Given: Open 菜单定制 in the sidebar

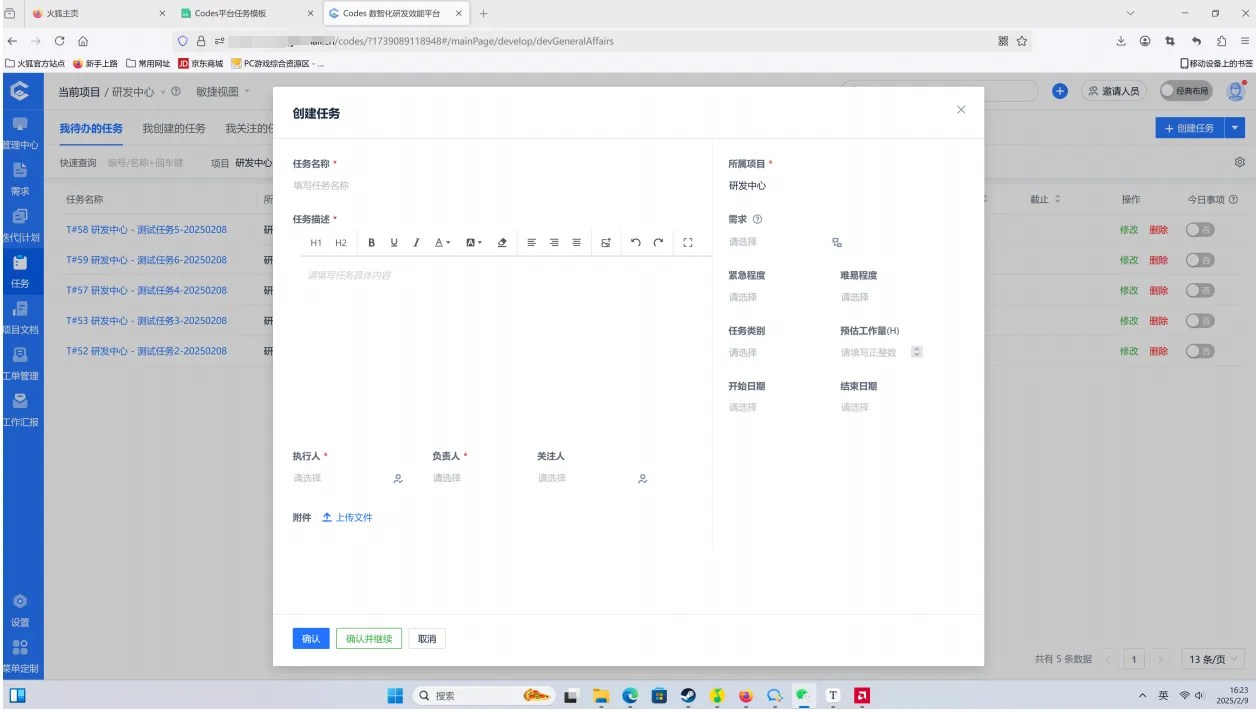Looking at the screenshot, I should [20, 656].
